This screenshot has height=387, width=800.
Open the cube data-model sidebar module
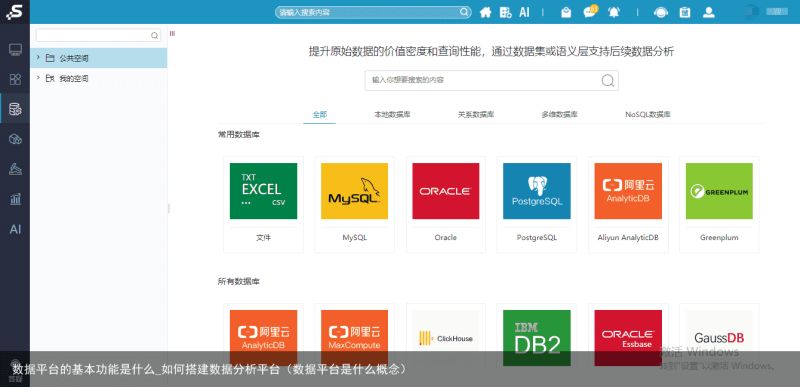pyautogui.click(x=15, y=139)
